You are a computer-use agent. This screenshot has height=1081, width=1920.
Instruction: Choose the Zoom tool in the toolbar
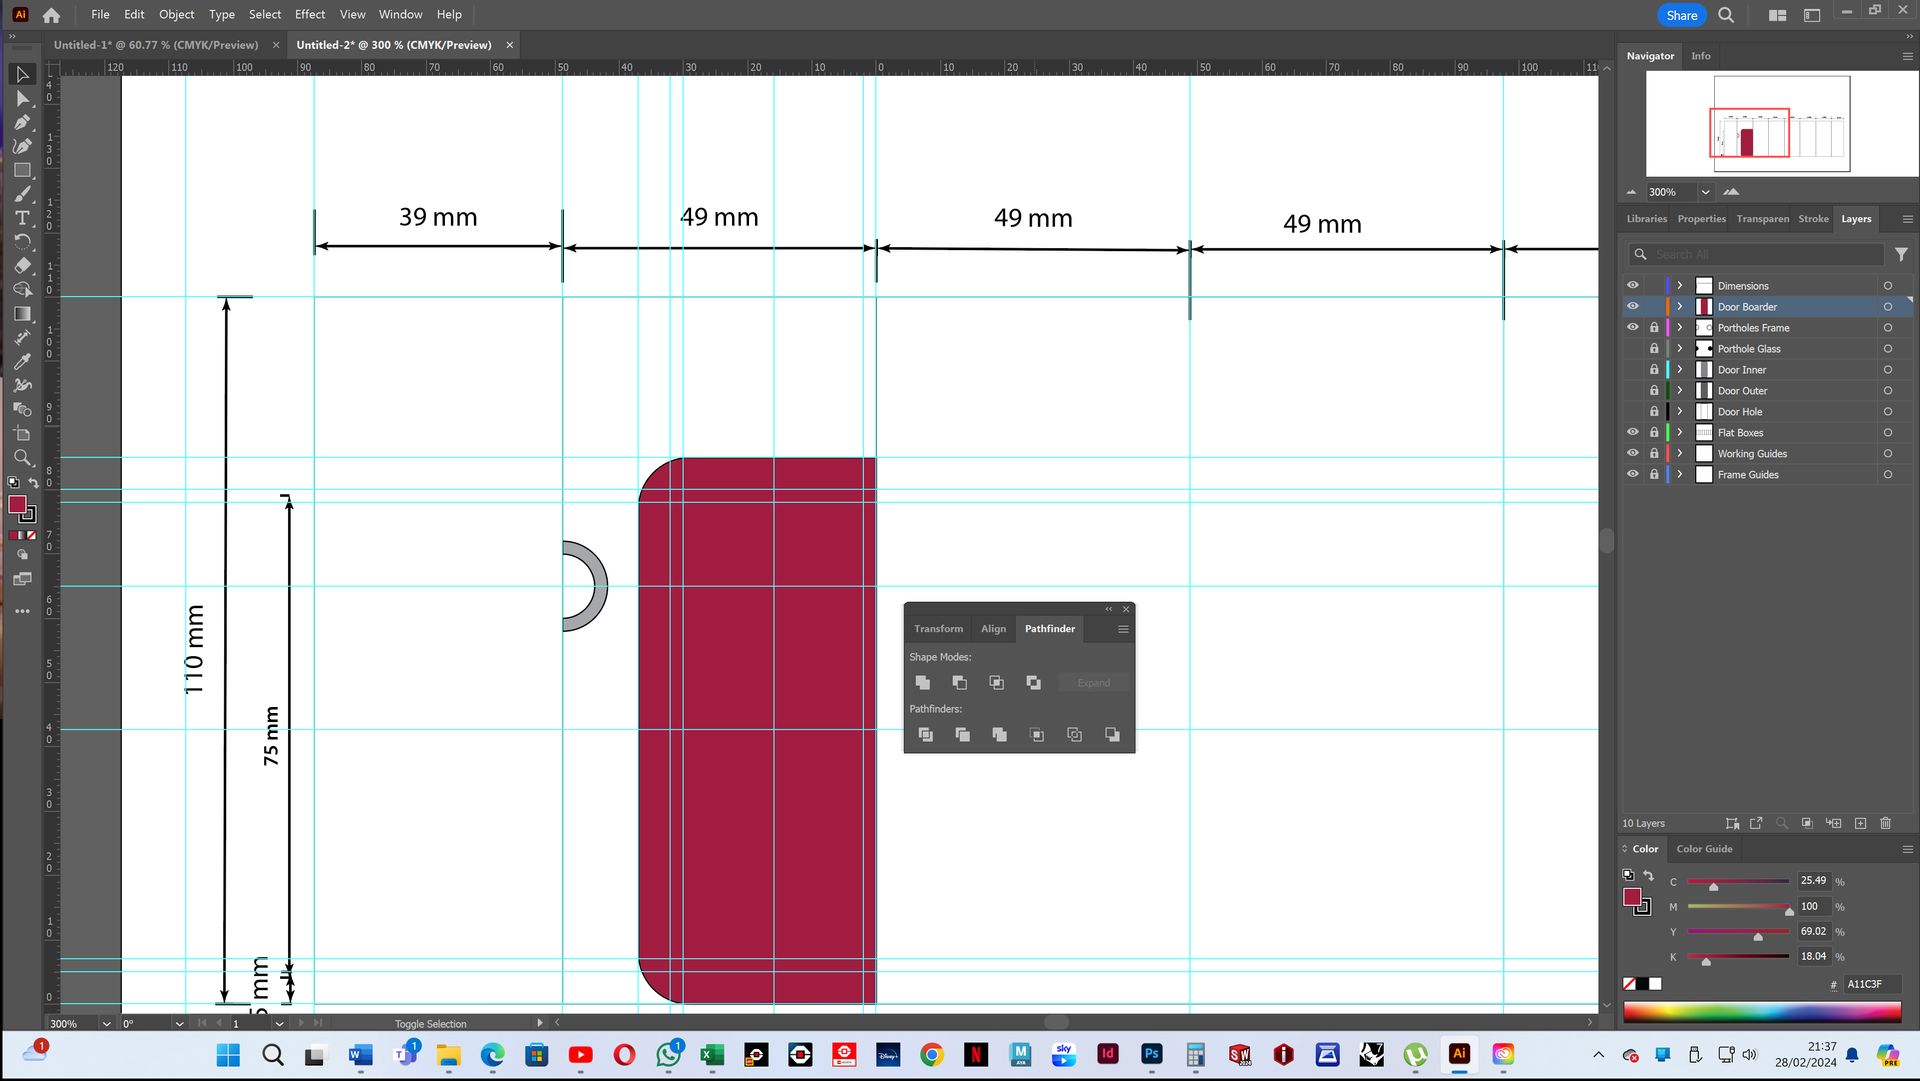click(22, 458)
